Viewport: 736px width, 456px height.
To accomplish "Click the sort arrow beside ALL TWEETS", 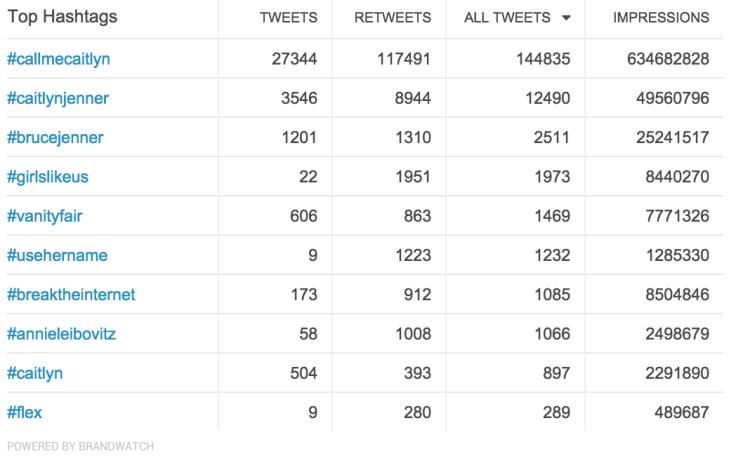I will (x=566, y=18).
